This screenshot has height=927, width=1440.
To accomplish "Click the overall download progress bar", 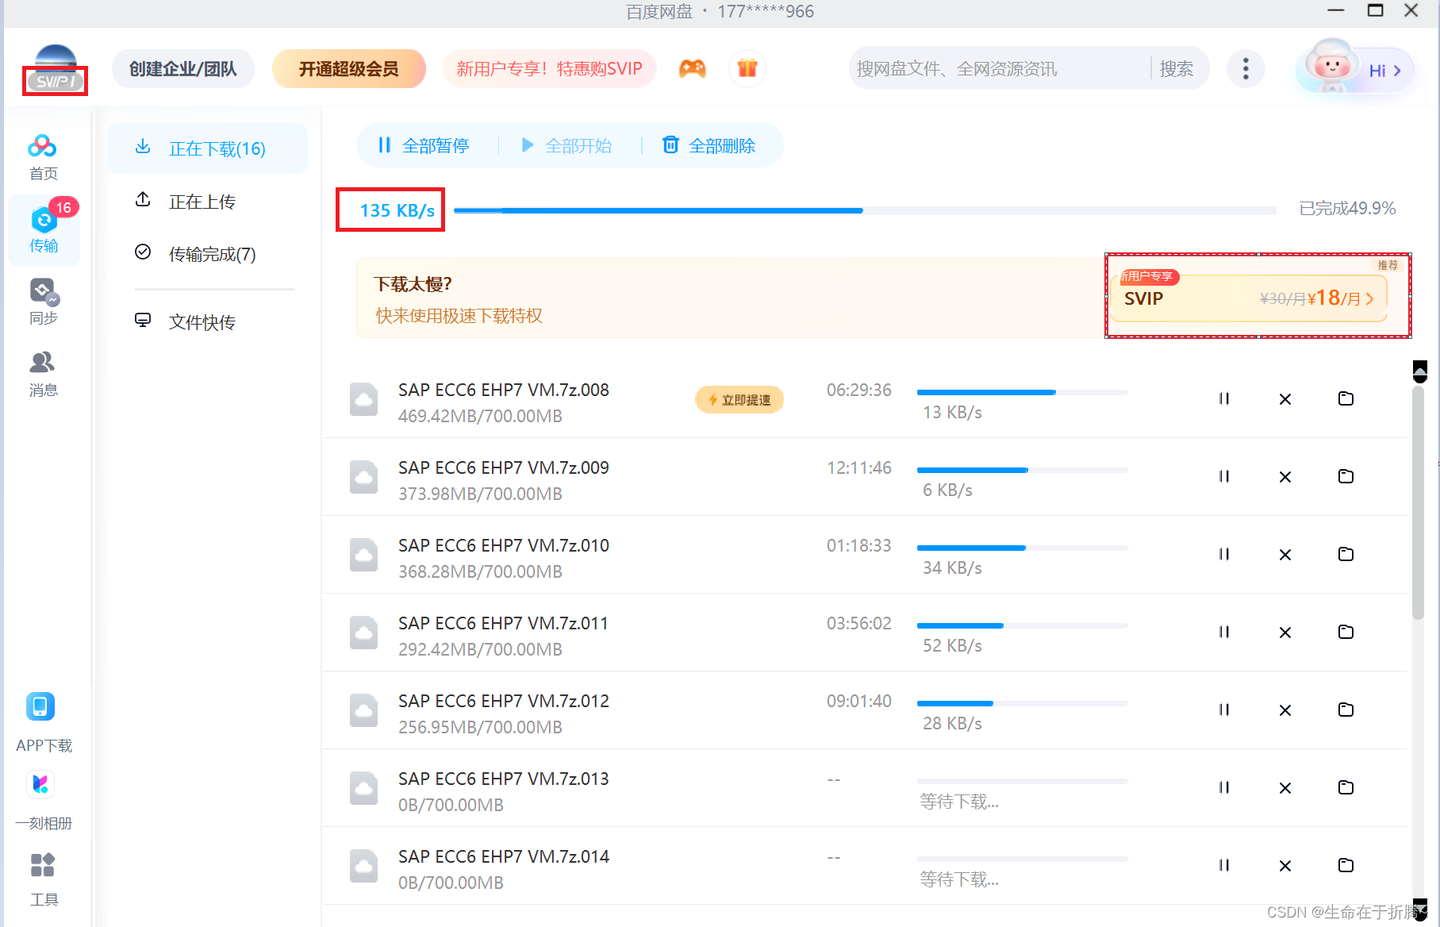I will coord(865,210).
